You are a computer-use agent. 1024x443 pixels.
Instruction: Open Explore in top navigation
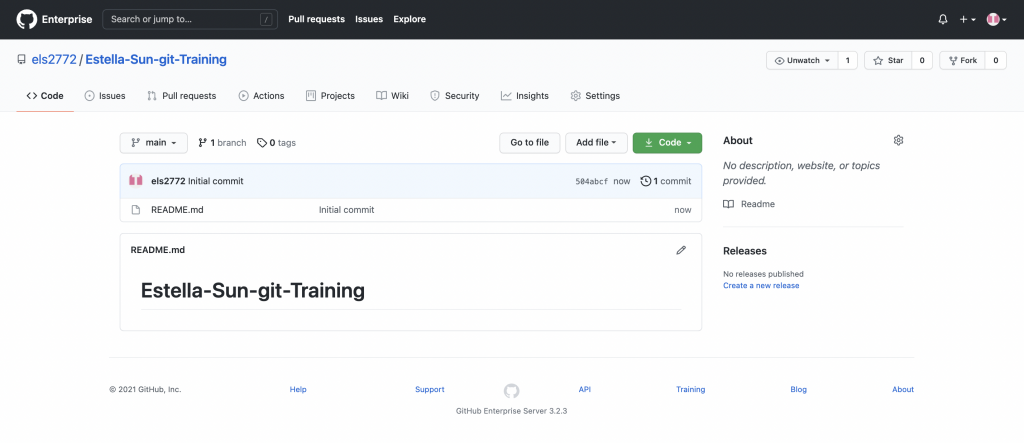409,19
